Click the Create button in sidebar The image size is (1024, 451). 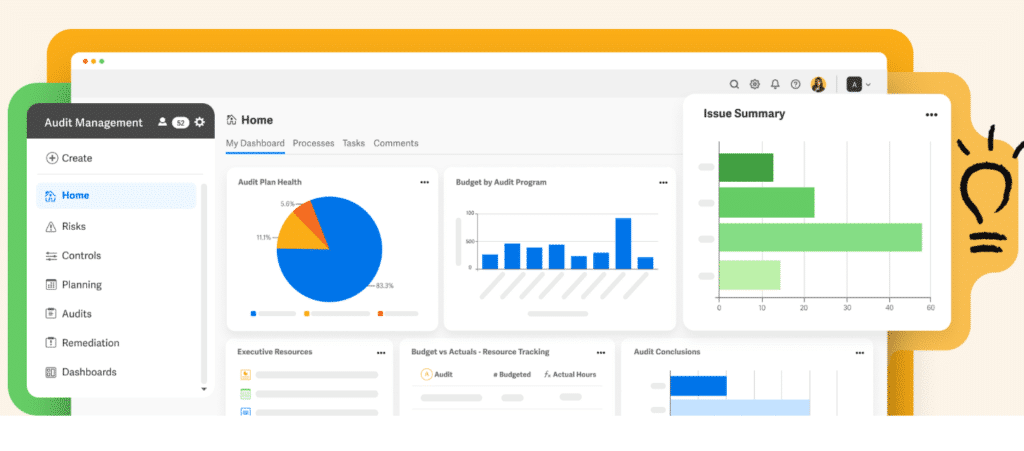point(69,158)
